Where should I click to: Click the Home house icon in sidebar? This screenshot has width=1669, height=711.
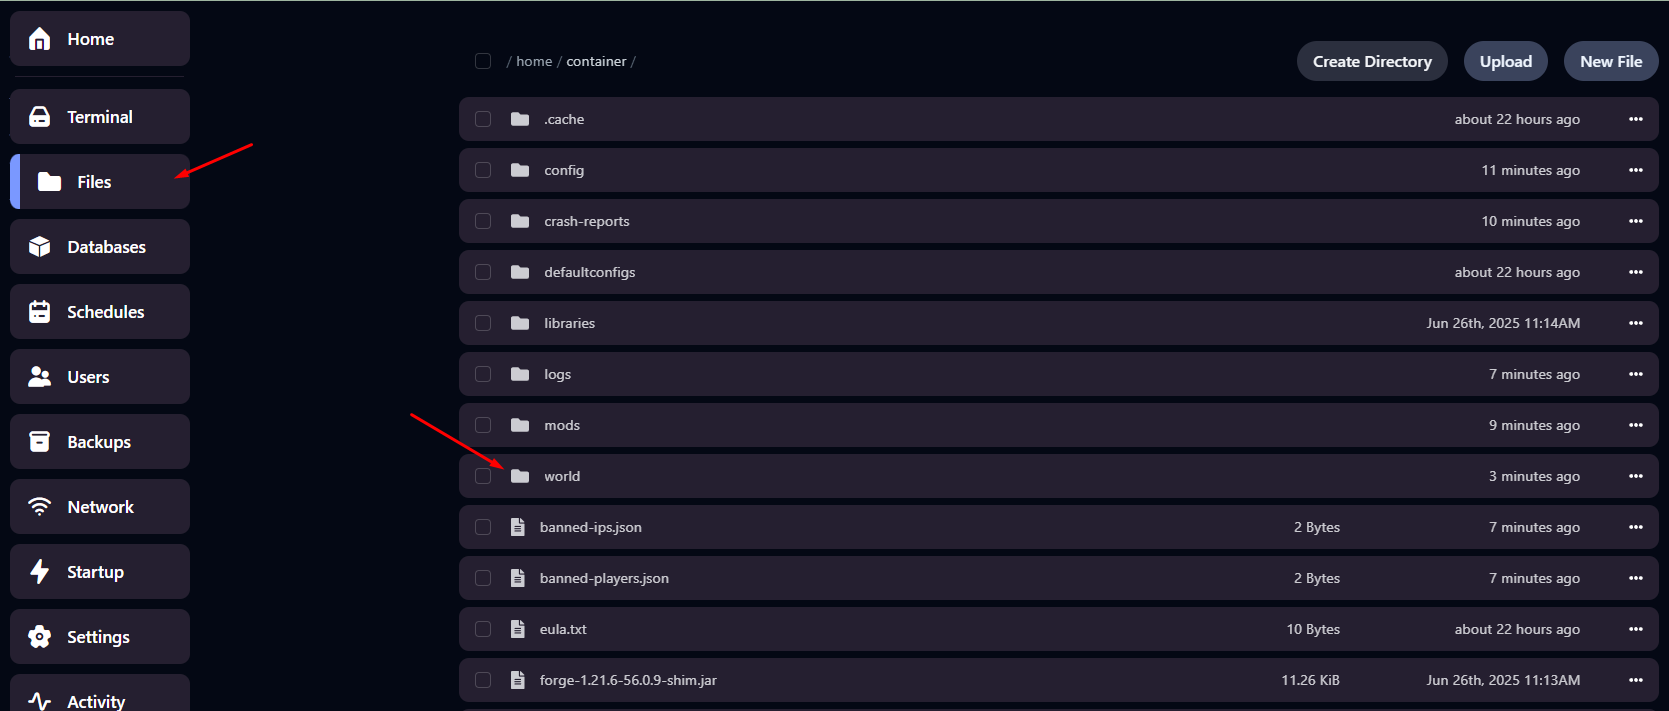[40, 39]
